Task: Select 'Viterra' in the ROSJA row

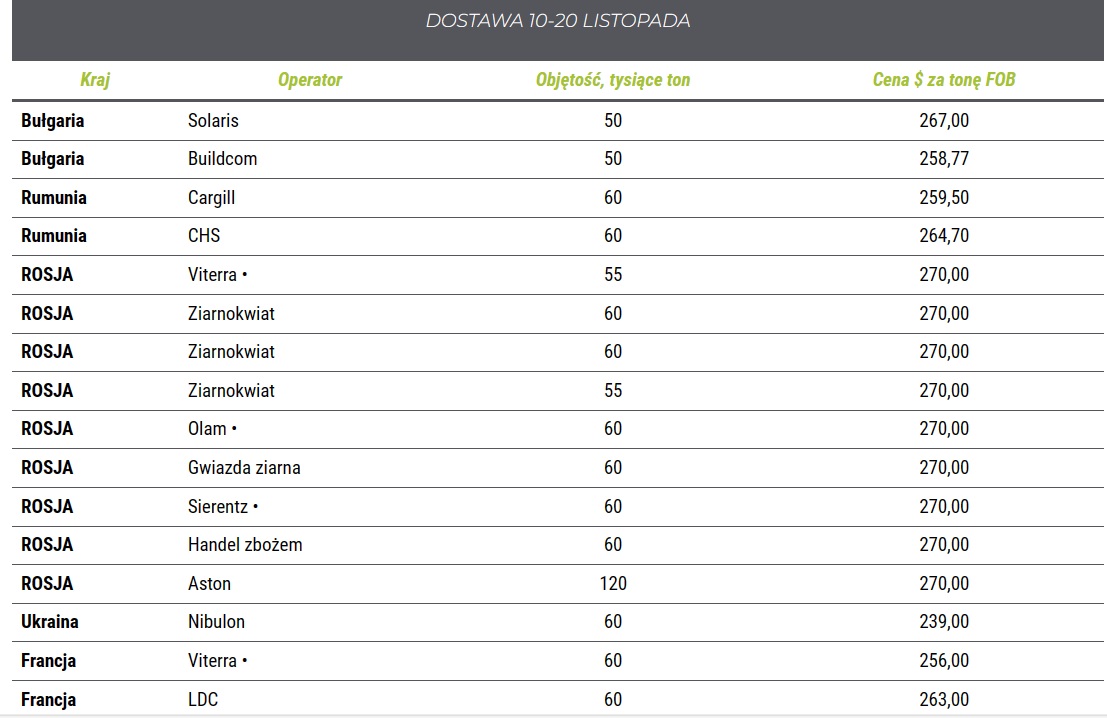Action: [213, 275]
